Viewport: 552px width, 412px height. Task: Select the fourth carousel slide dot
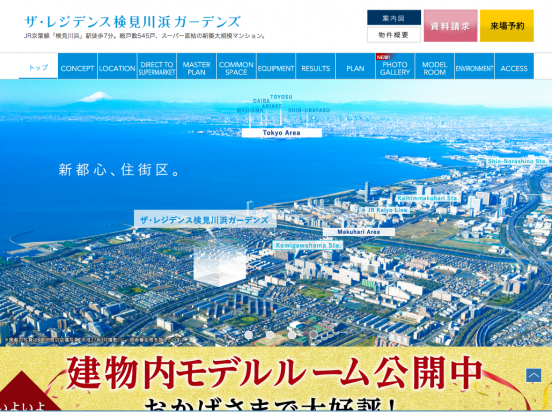313,335
